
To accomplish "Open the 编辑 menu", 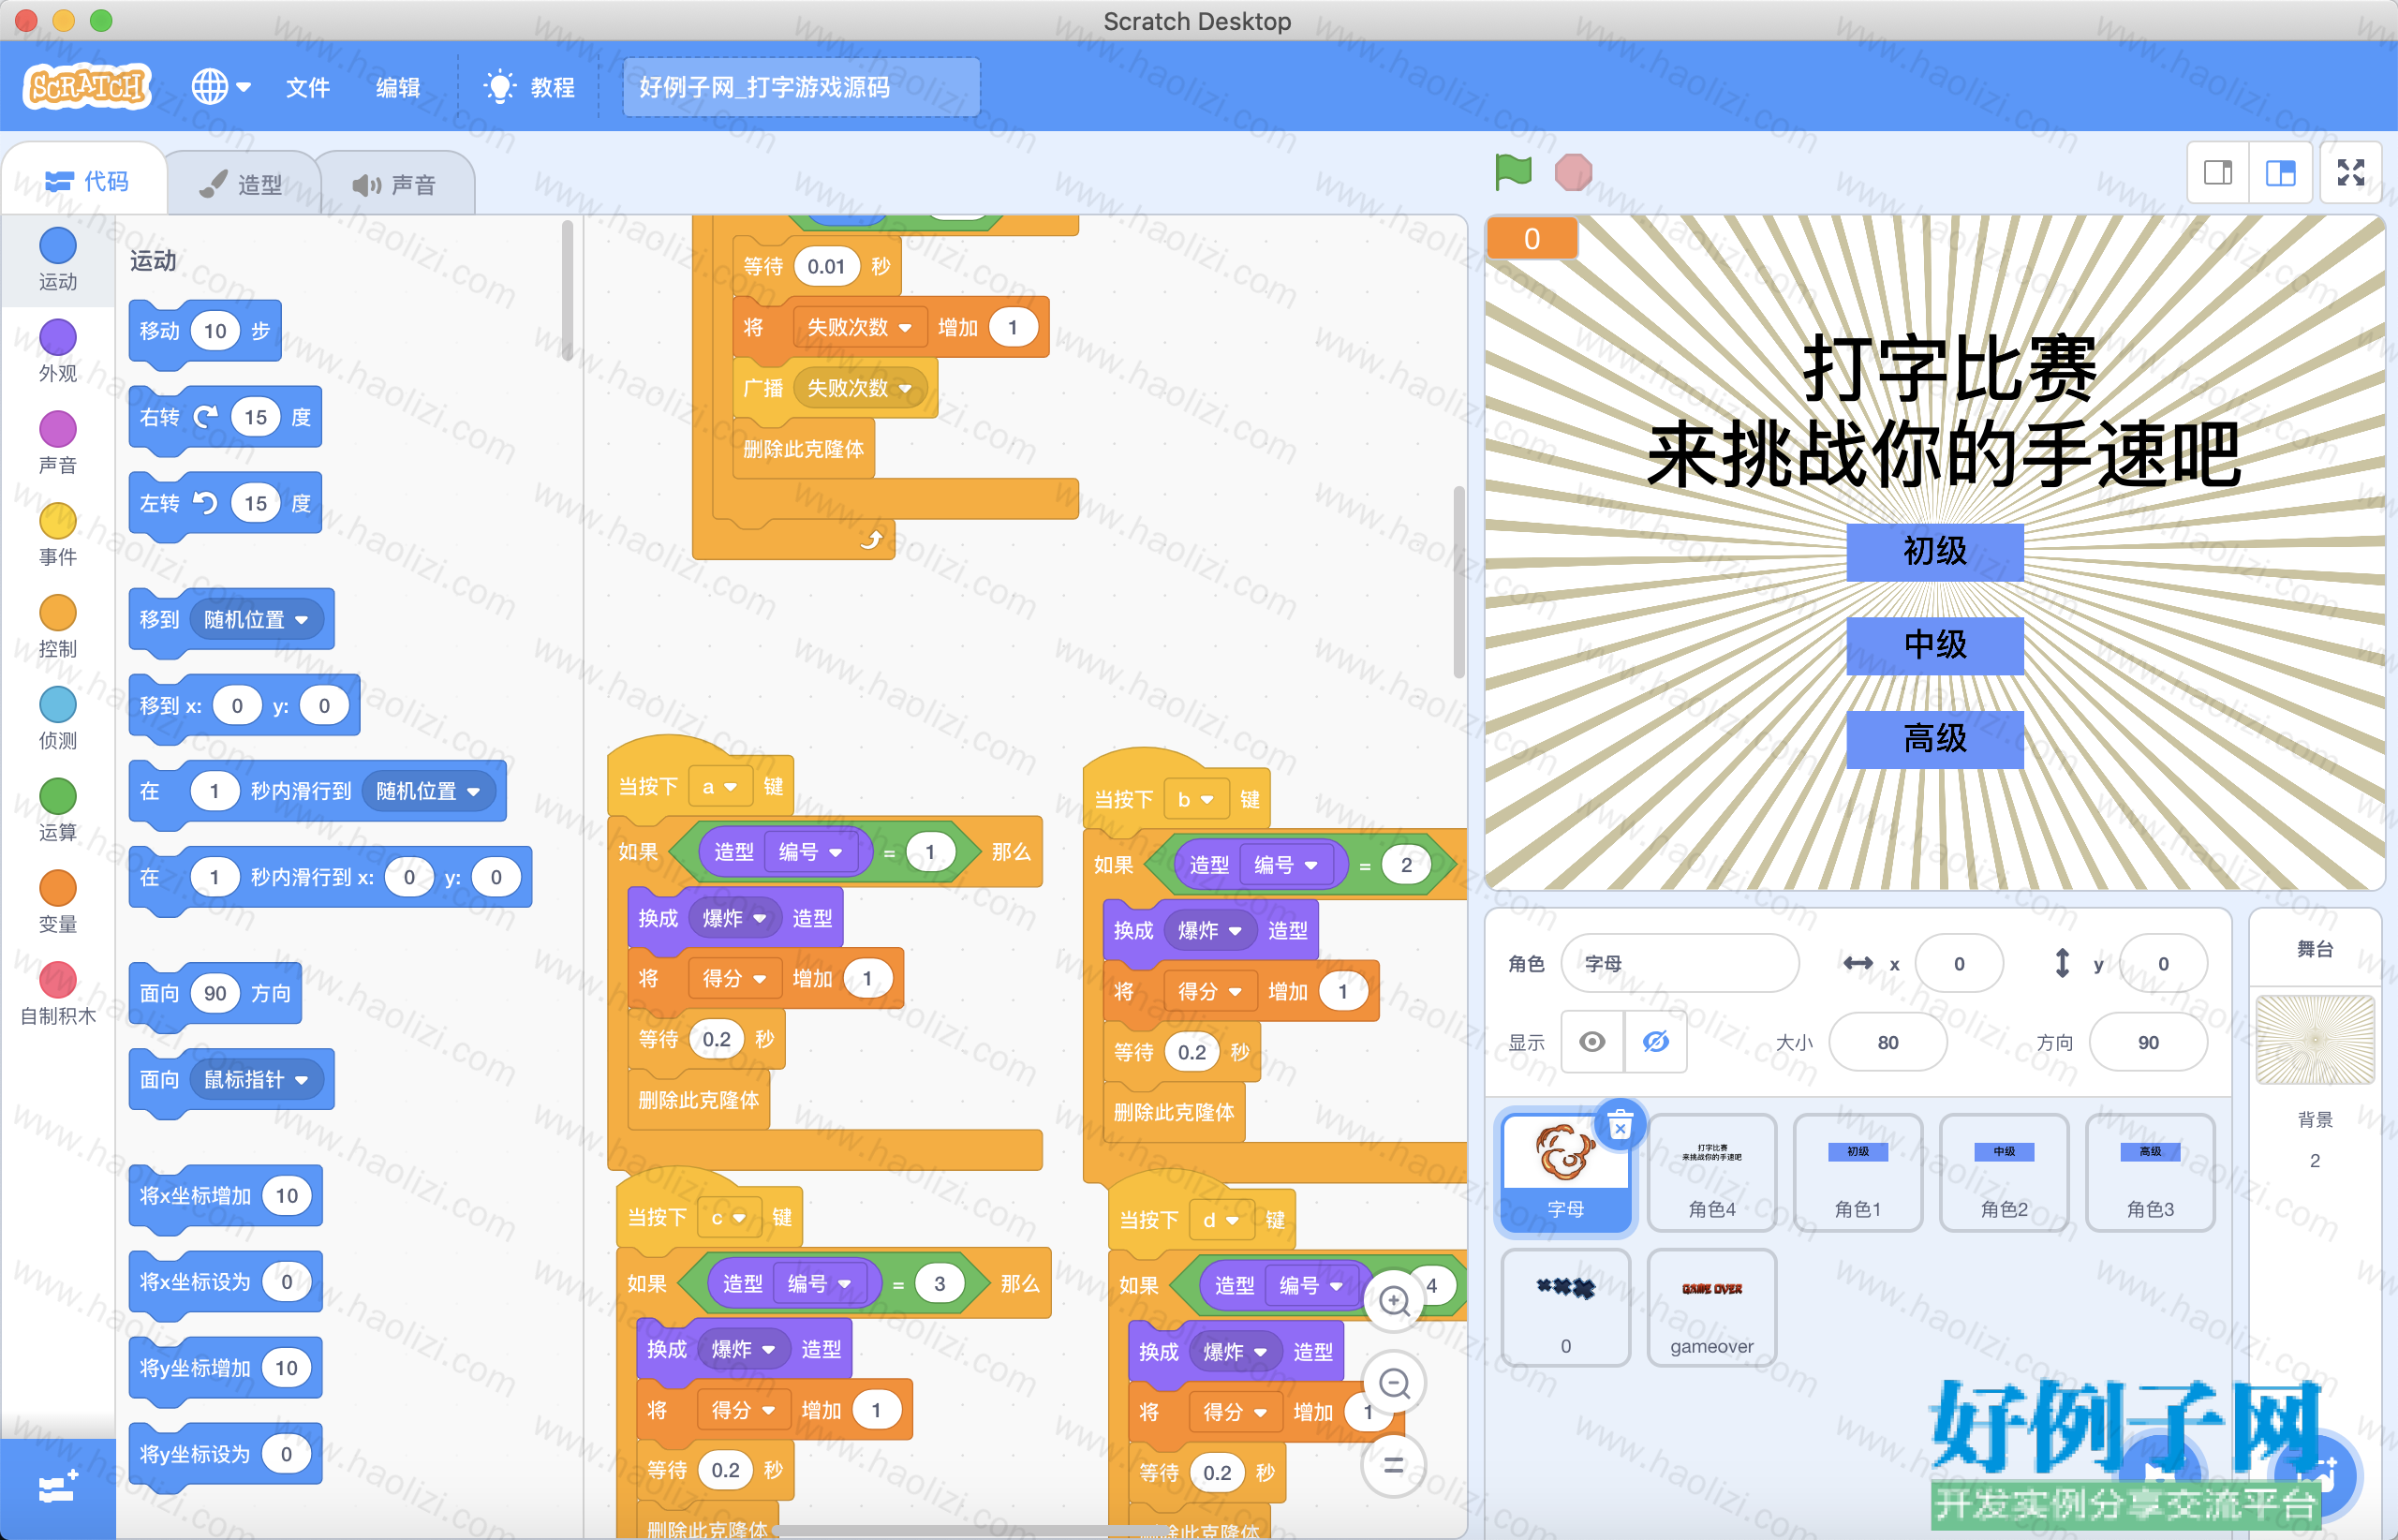I will click(398, 87).
